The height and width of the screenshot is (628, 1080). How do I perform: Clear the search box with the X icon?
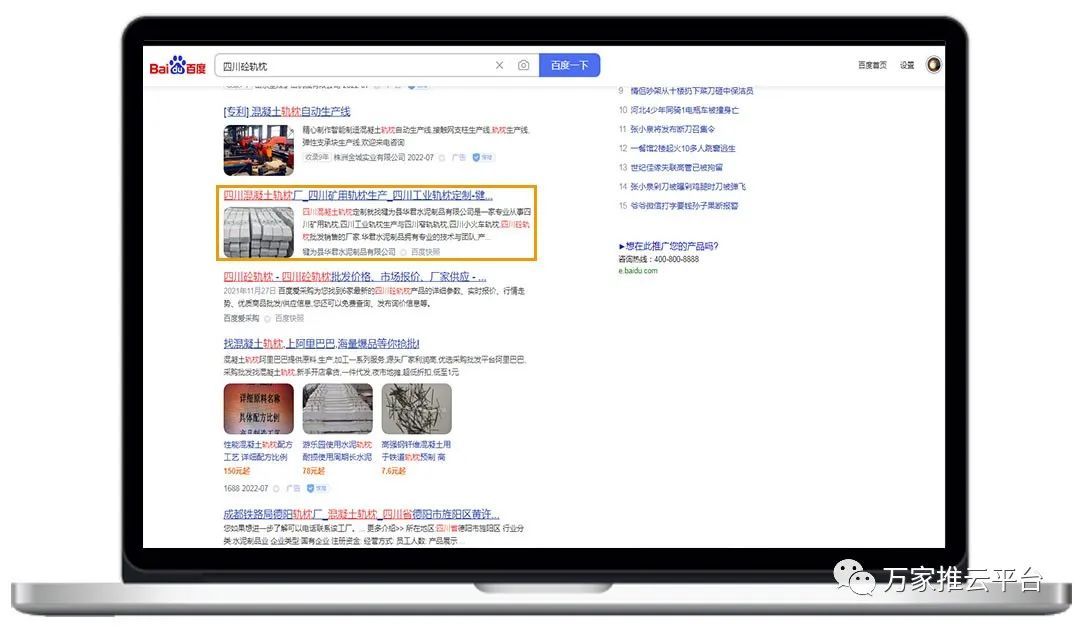pyautogui.click(x=499, y=66)
